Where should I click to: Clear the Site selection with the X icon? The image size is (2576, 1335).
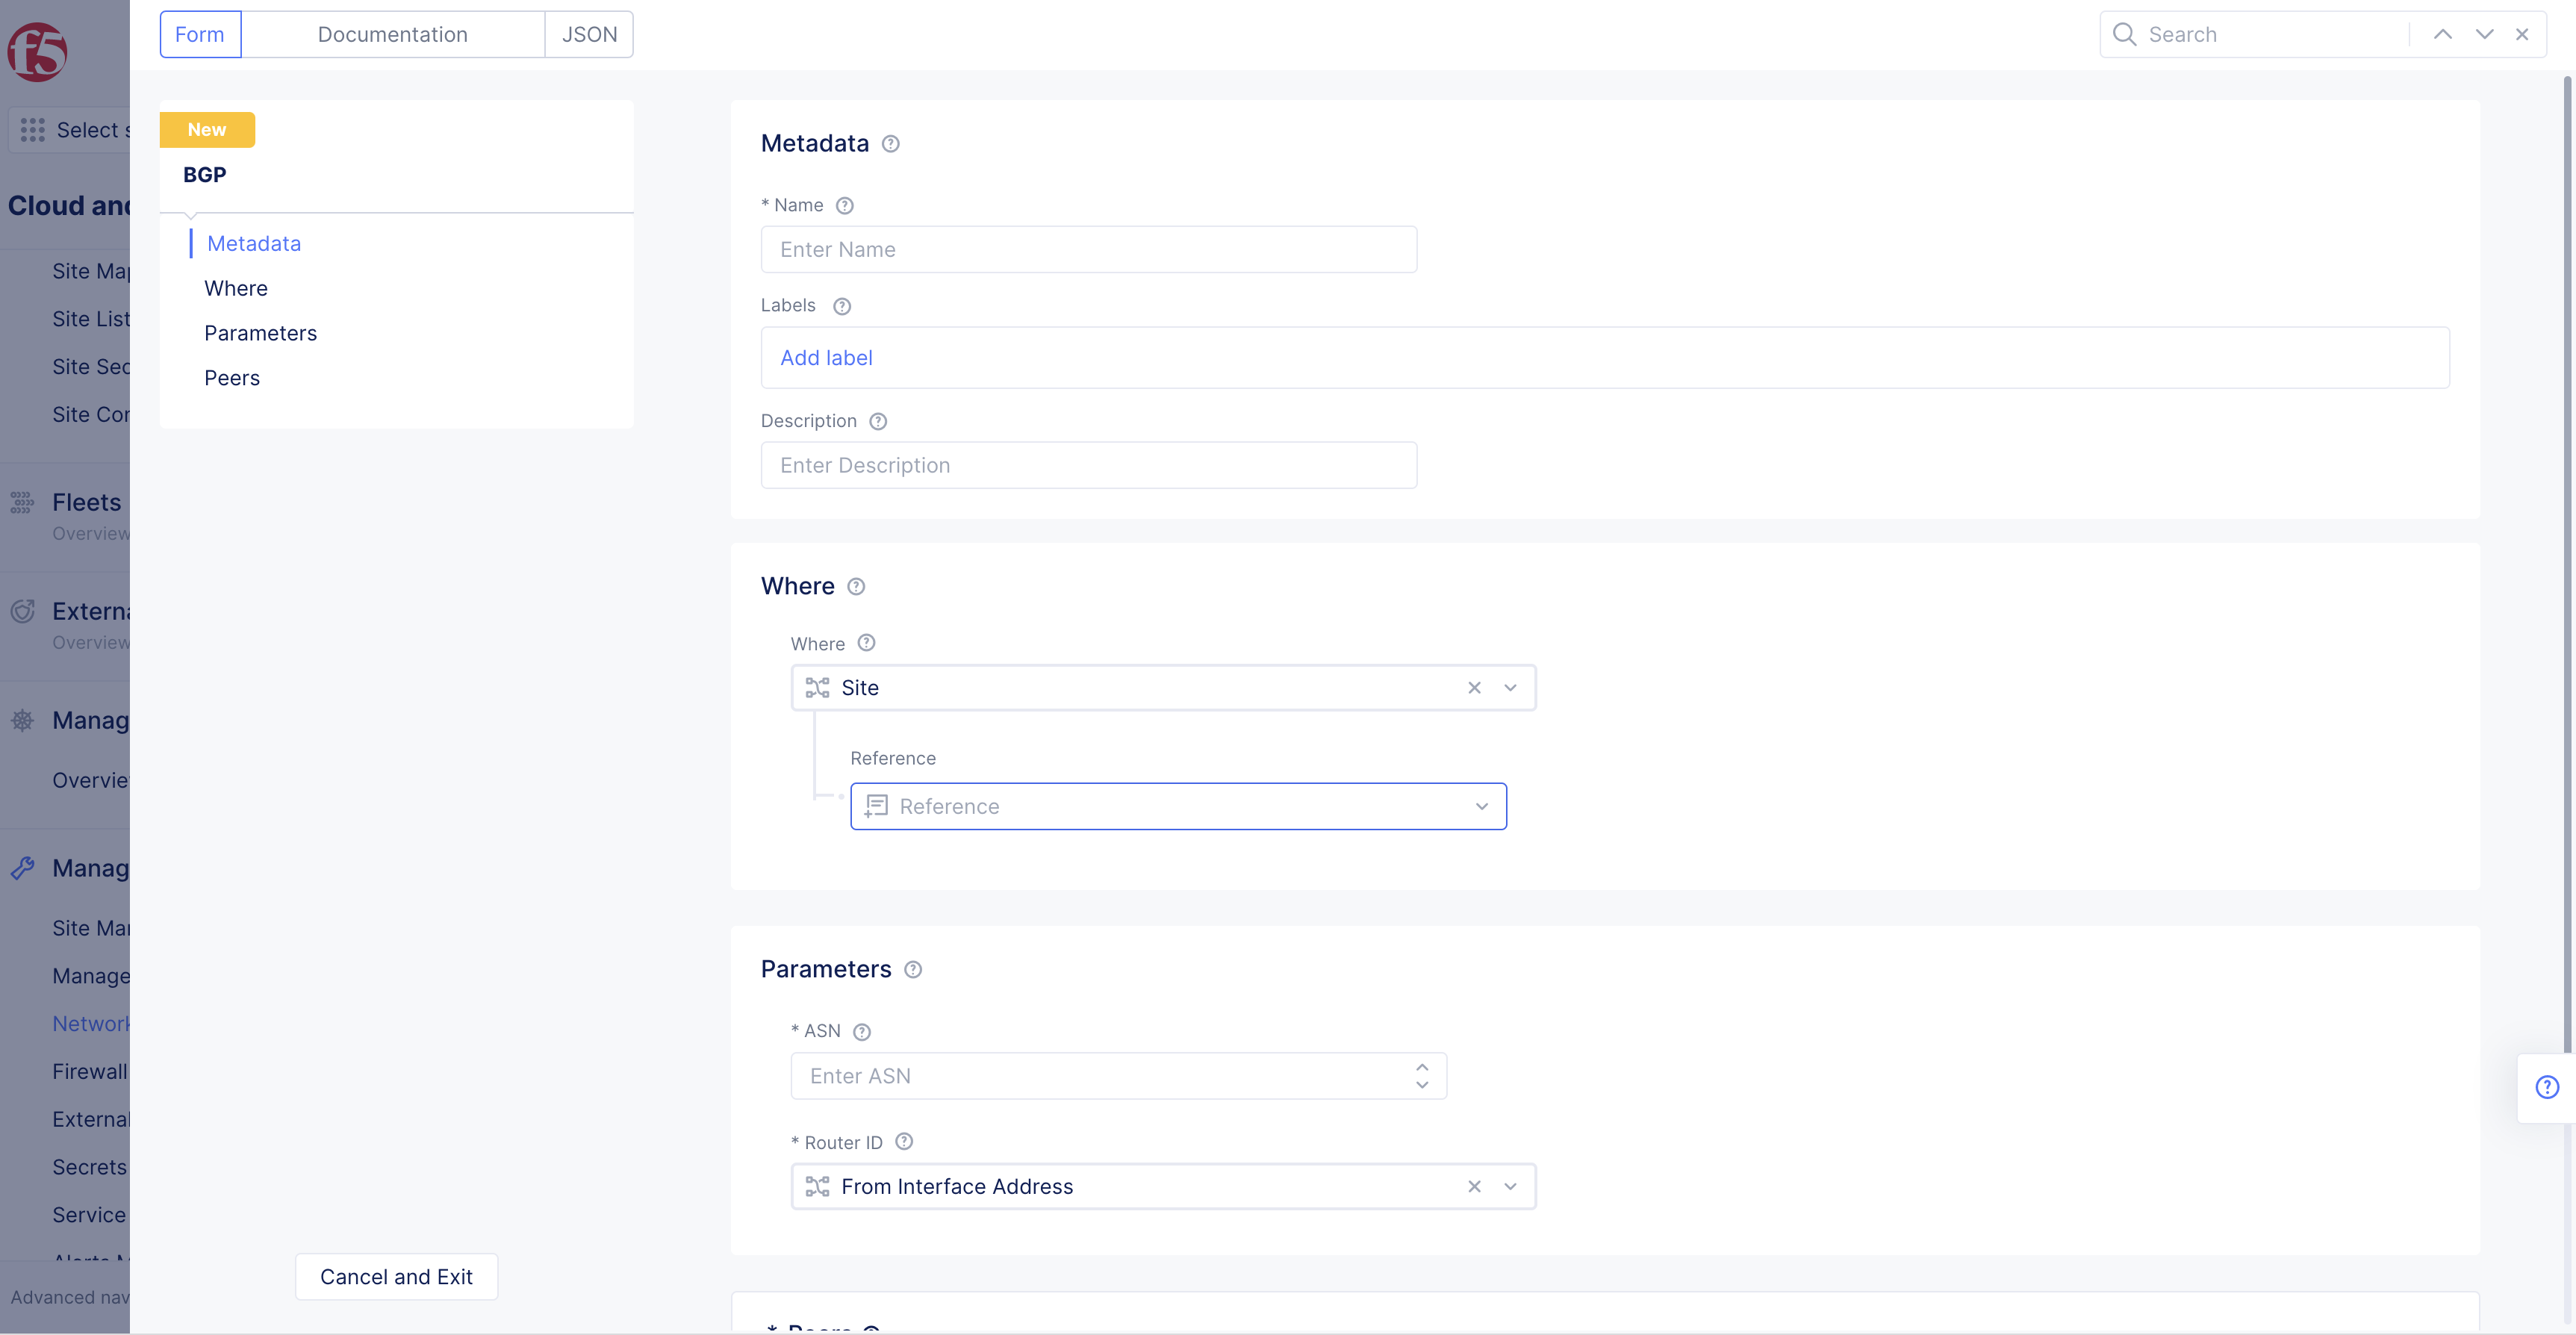click(1474, 688)
